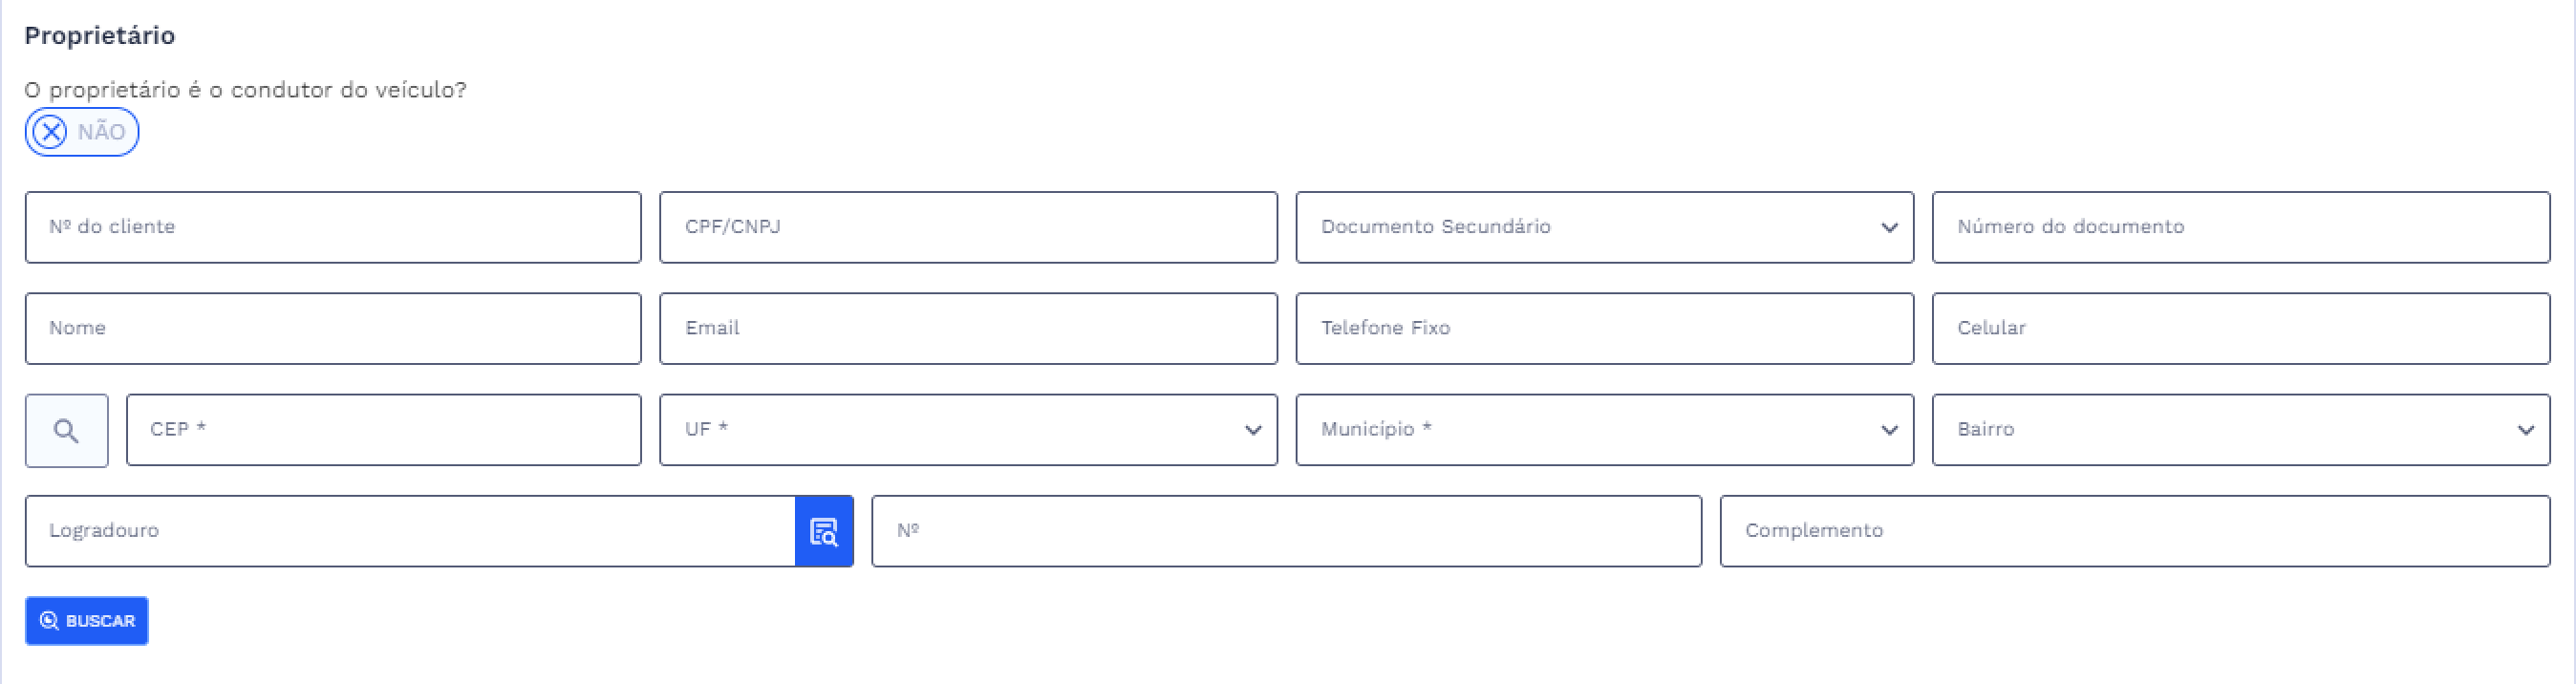The width and height of the screenshot is (2576, 684).
Task: Focus the Email input field
Action: click(968, 329)
